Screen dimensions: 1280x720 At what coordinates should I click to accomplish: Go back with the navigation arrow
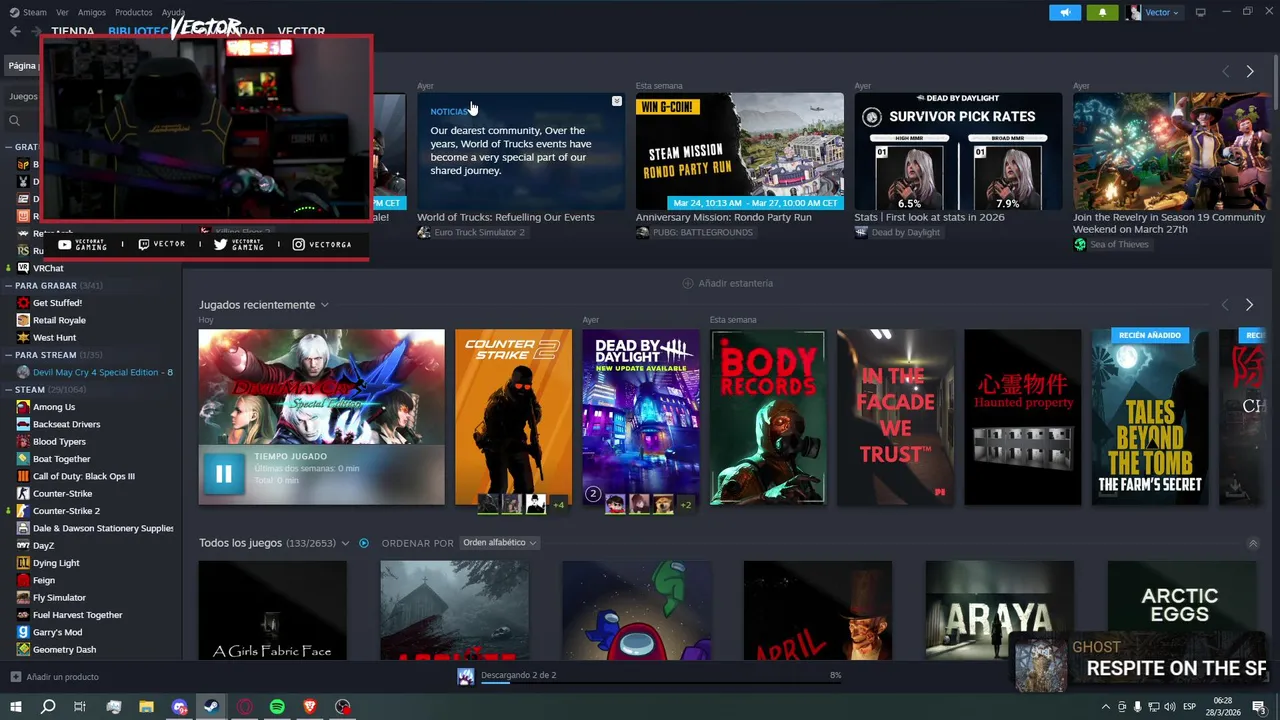pyautogui.click(x=15, y=31)
